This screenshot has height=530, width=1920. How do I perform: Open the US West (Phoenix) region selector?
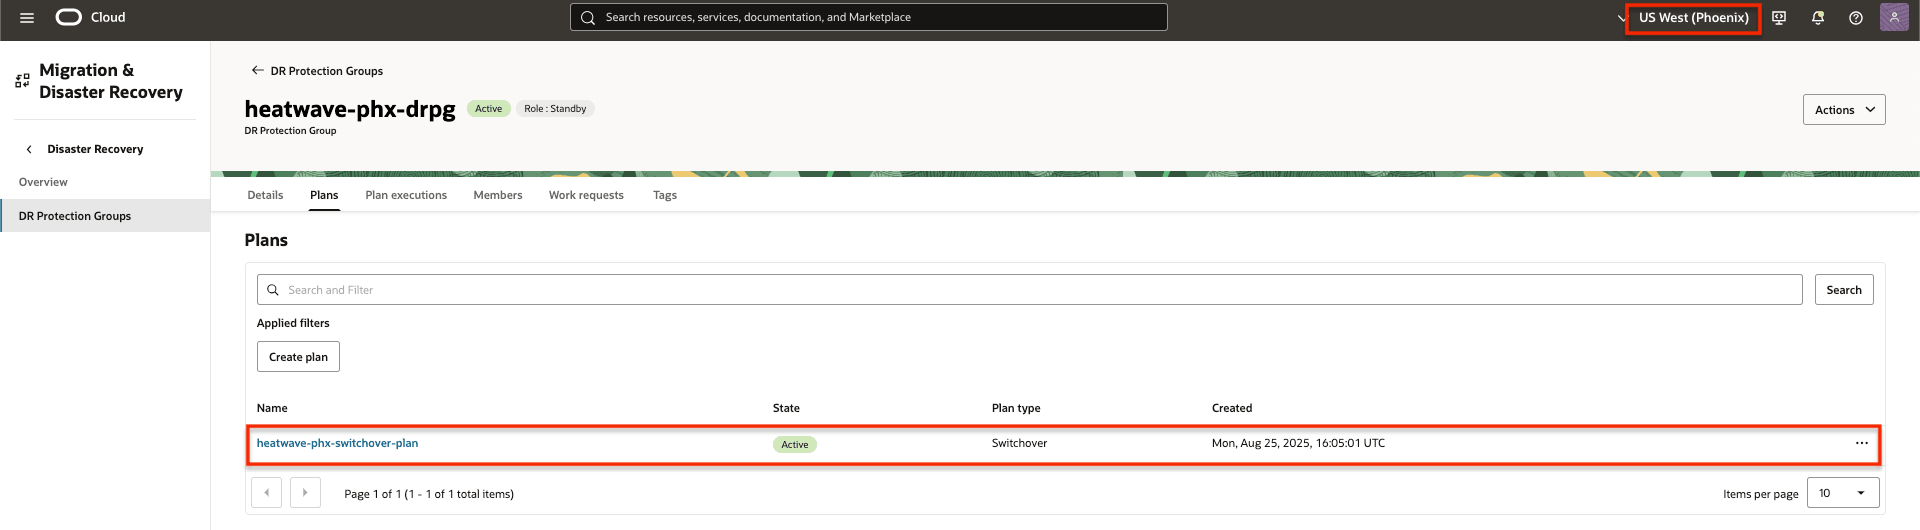point(1693,18)
